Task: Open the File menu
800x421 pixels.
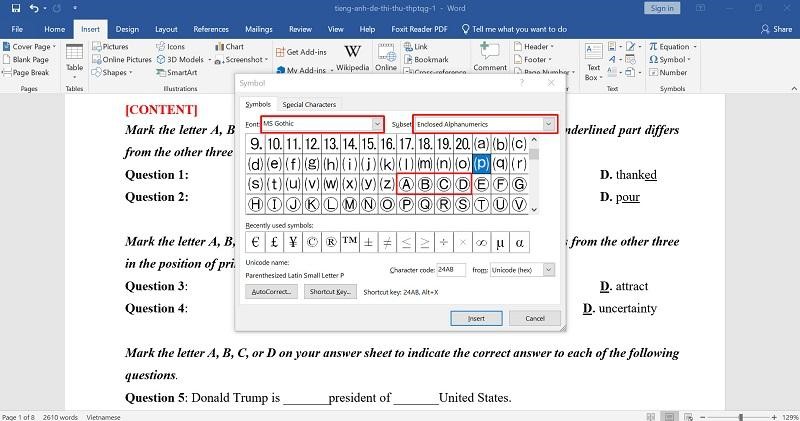Action: [x=17, y=29]
